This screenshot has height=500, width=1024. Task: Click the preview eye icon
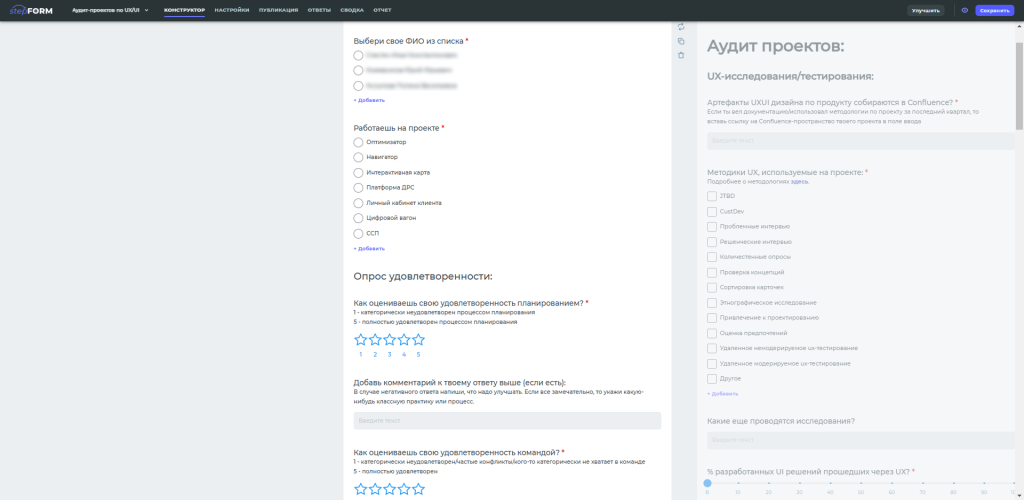click(964, 10)
